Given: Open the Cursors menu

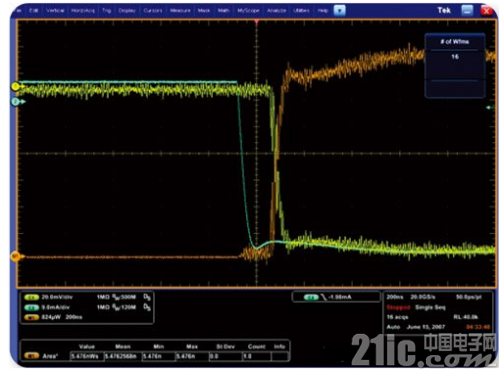Looking at the screenshot, I should pyautogui.click(x=153, y=11).
